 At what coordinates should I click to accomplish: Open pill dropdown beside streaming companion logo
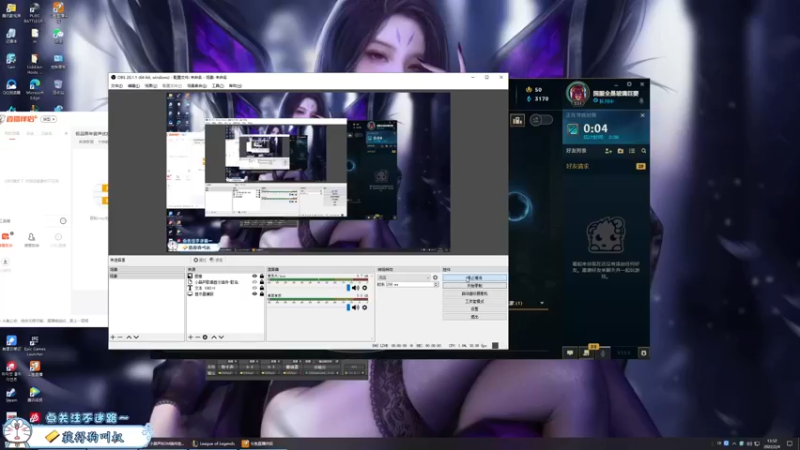coord(49,119)
